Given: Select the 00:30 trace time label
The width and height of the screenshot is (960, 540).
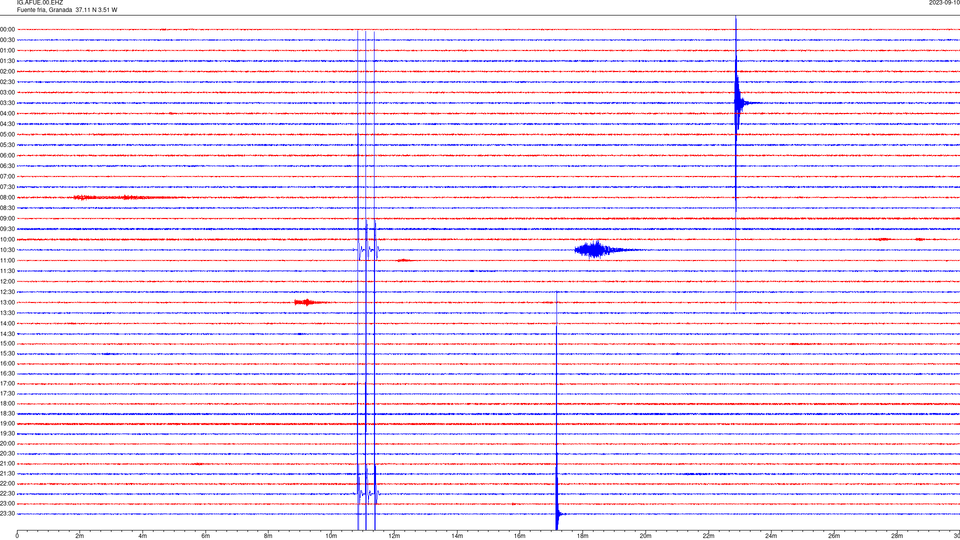Looking at the screenshot, I should [7, 40].
